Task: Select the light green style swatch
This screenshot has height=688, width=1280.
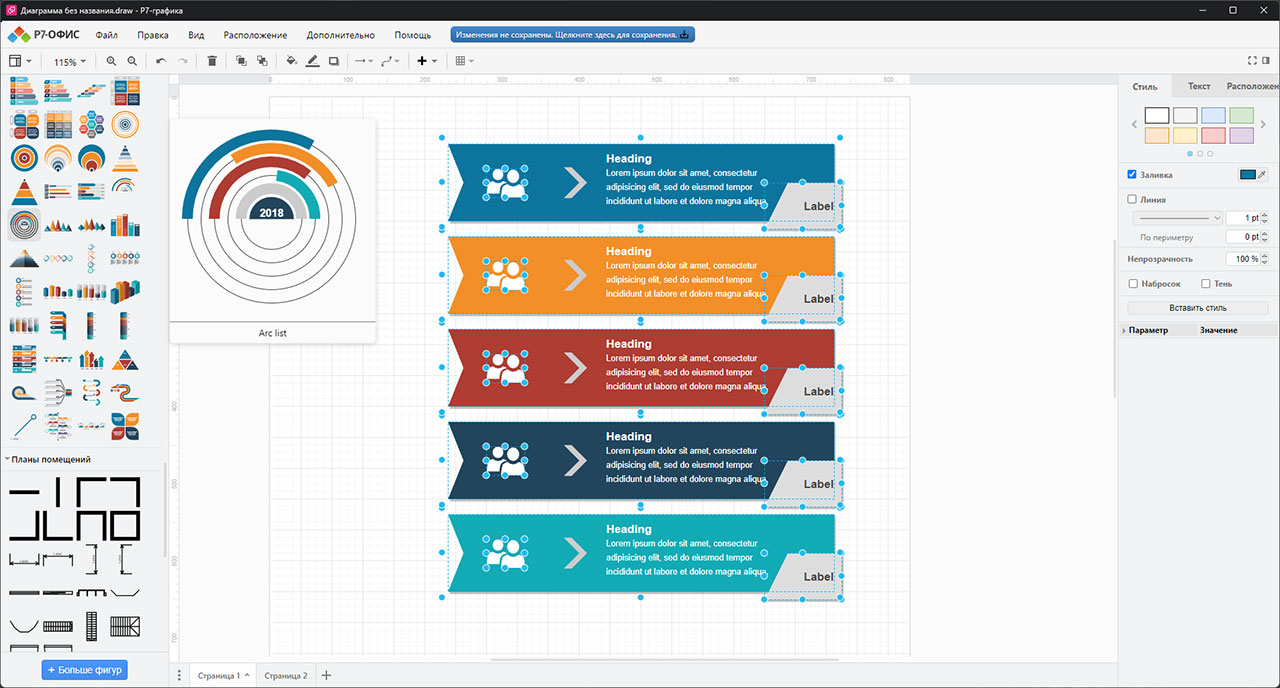Action: pos(1241,116)
